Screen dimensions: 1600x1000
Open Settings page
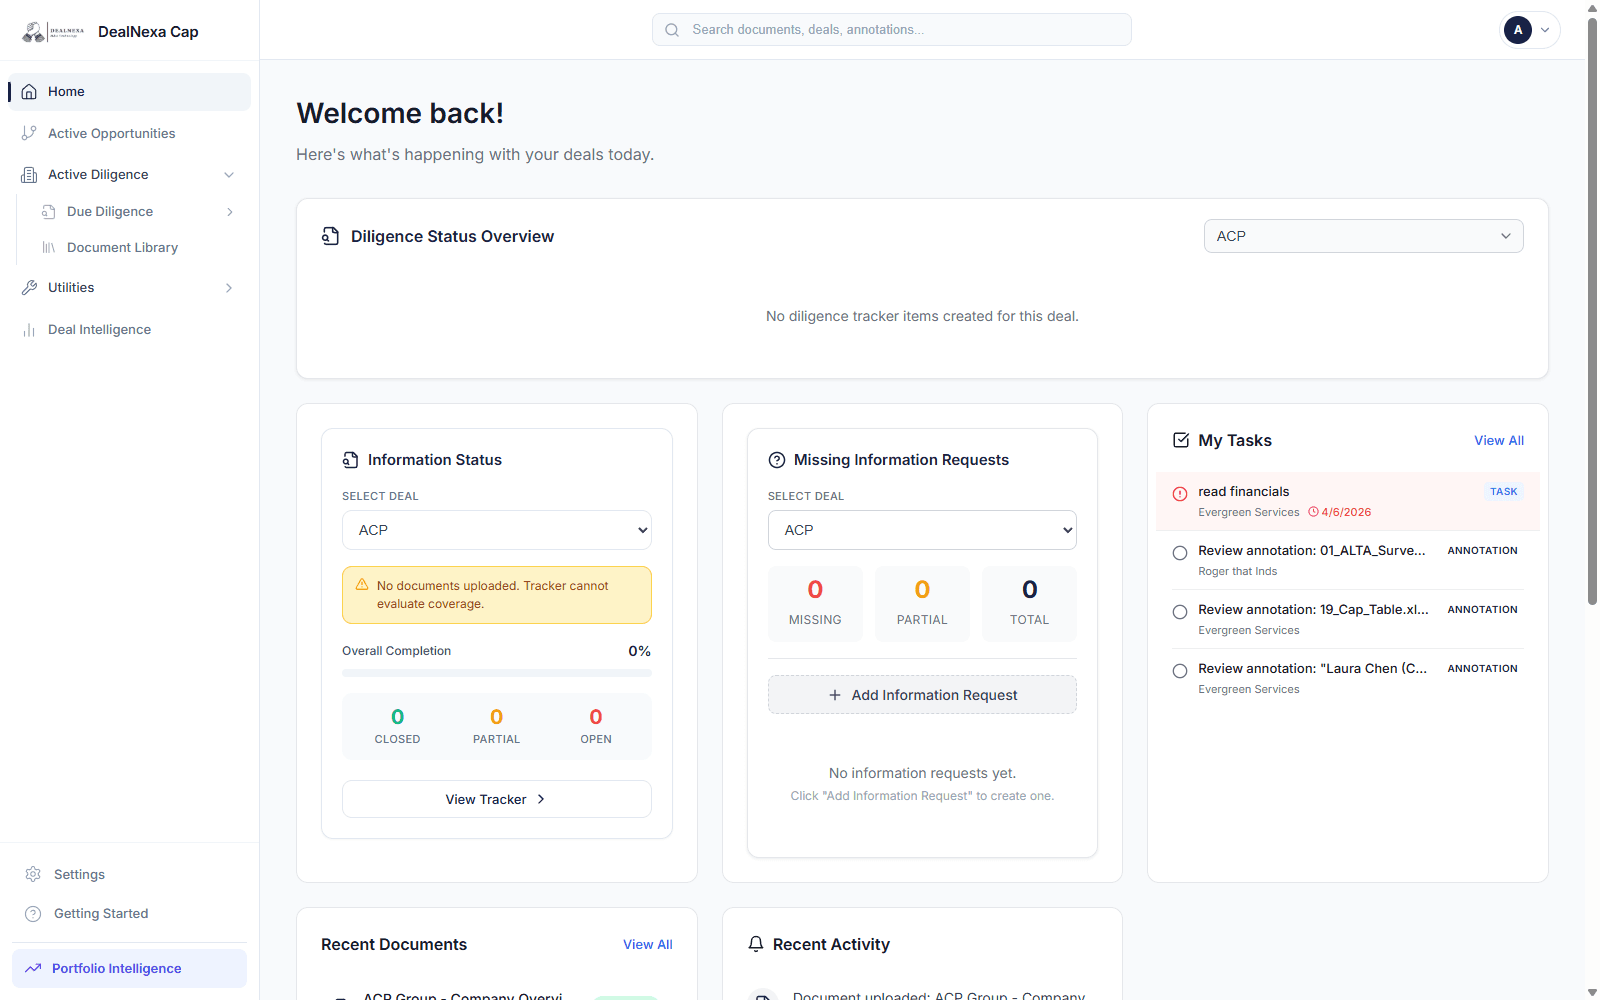(130, 874)
